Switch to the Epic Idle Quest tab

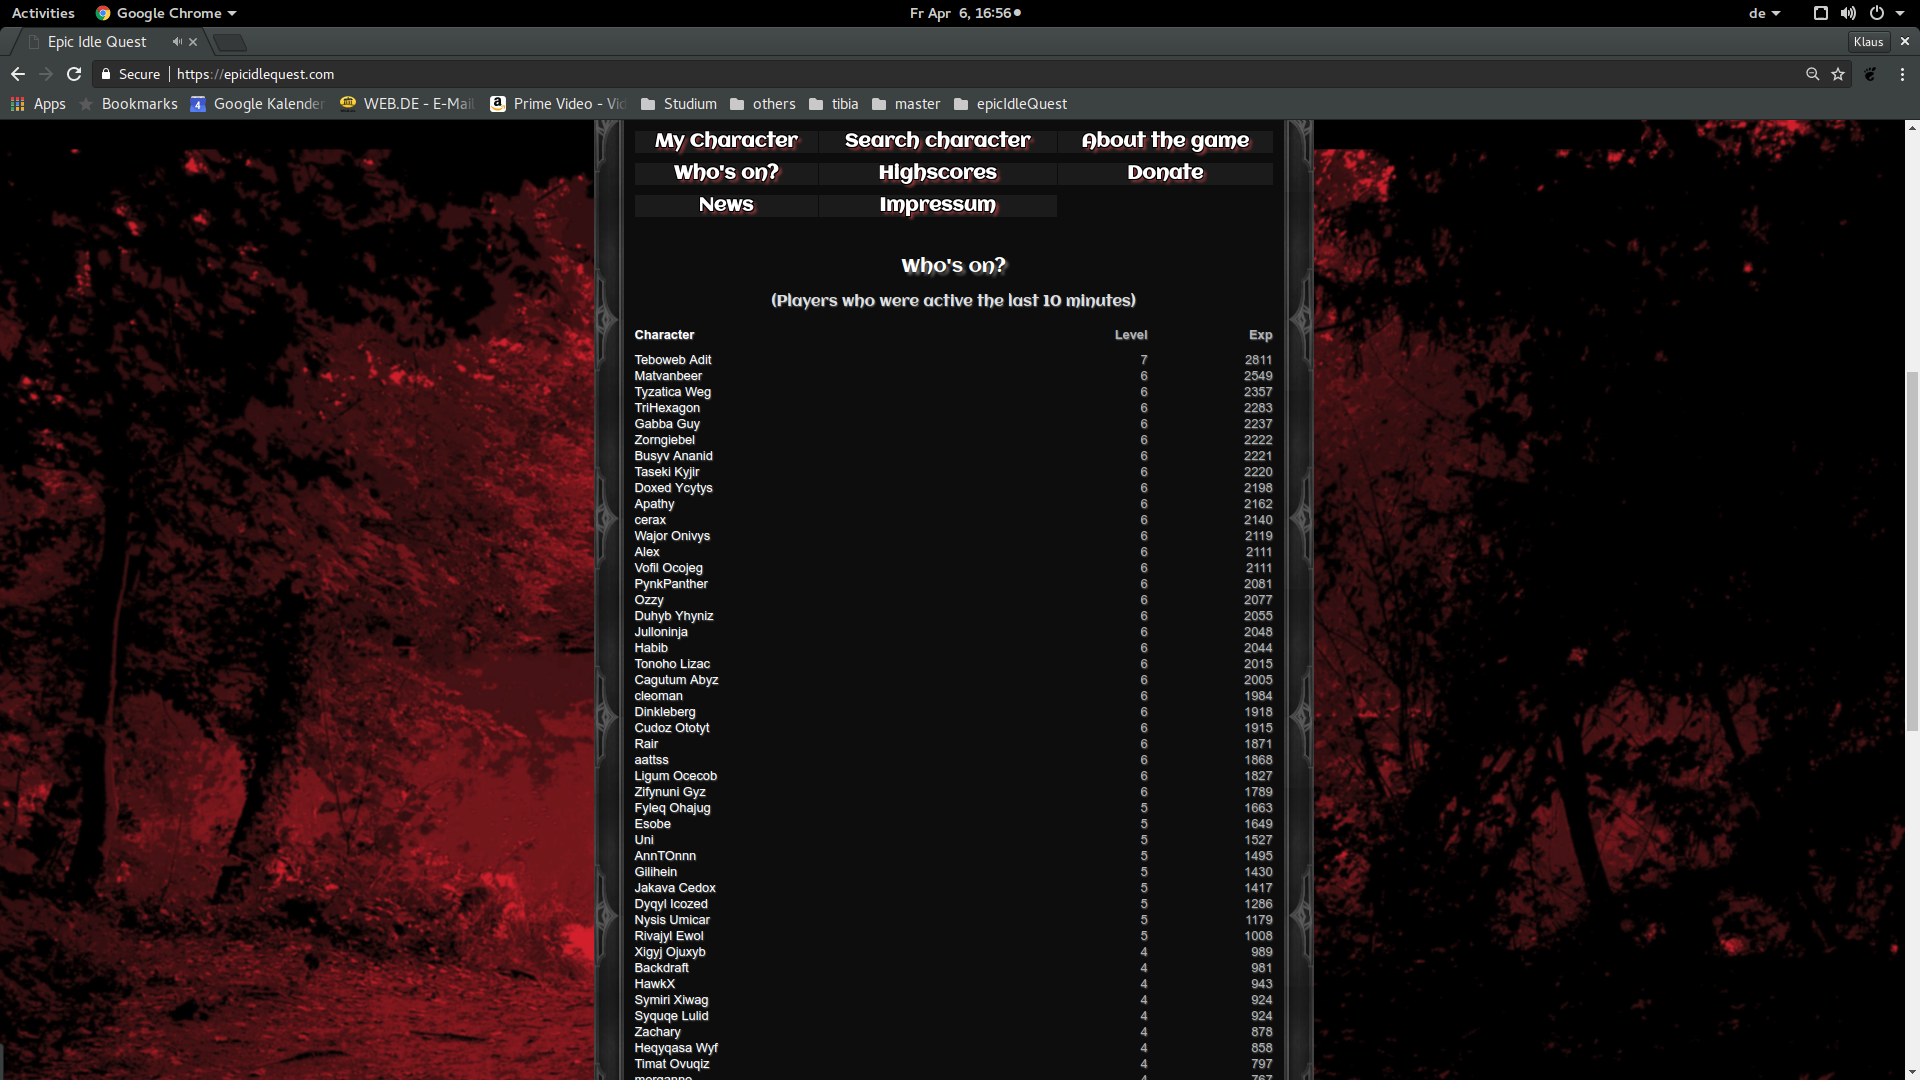tap(97, 42)
